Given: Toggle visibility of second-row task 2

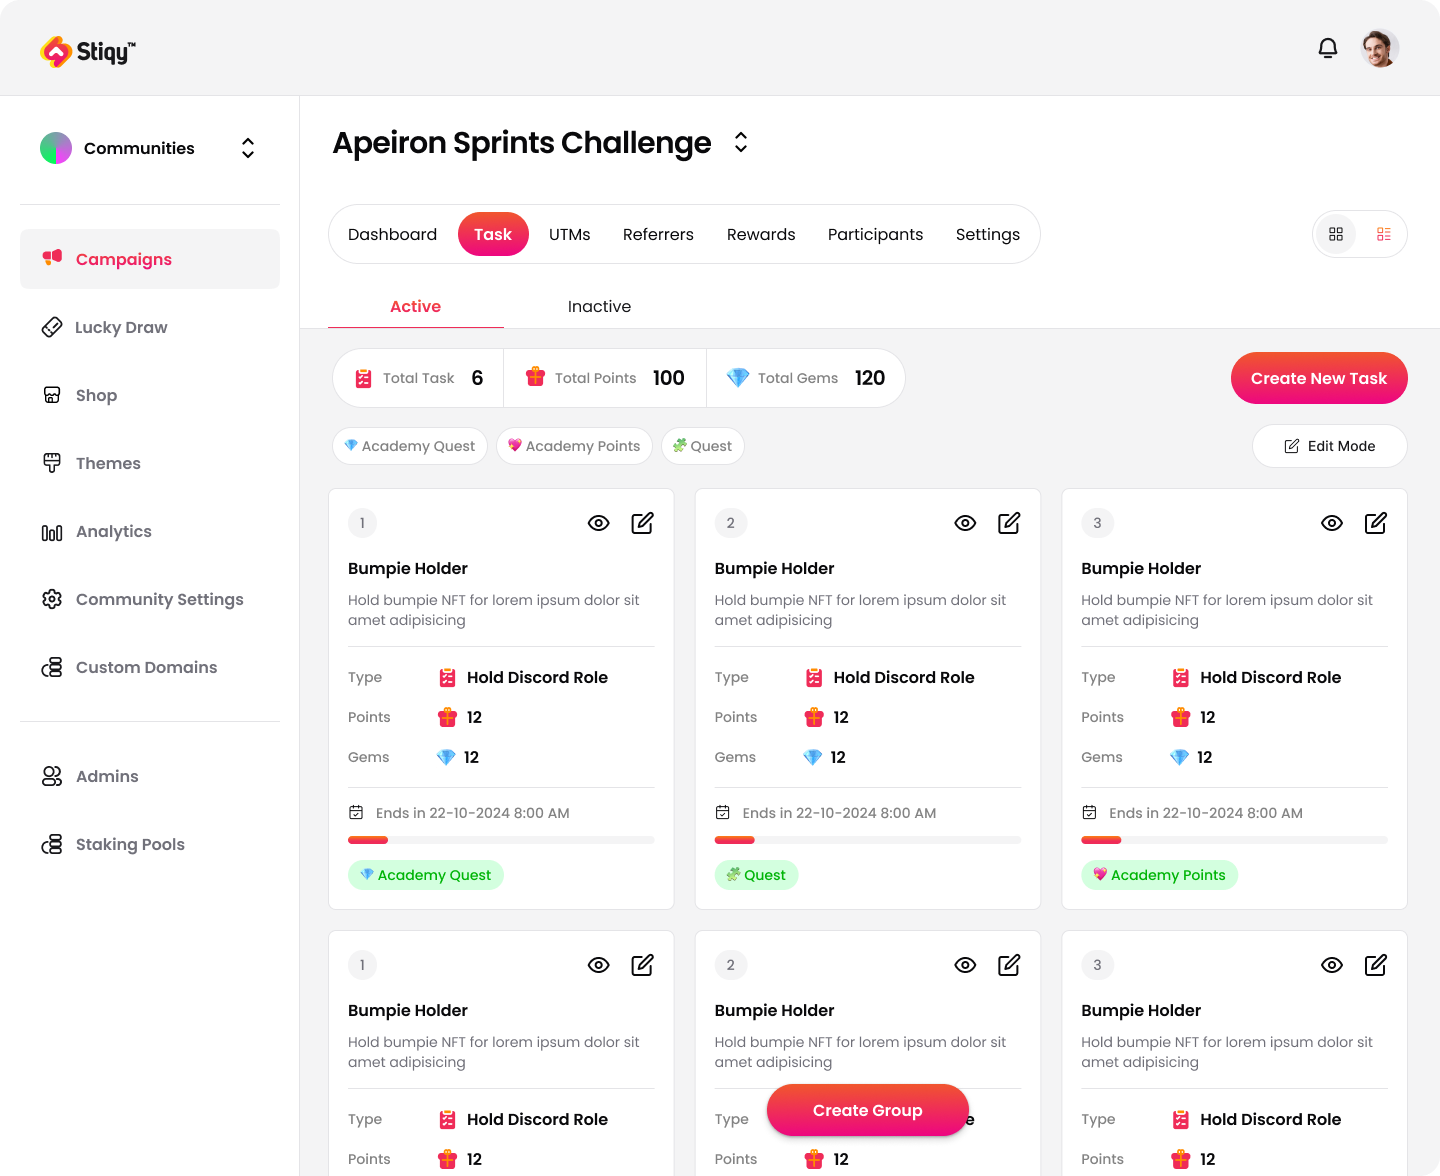Looking at the screenshot, I should pyautogui.click(x=965, y=965).
